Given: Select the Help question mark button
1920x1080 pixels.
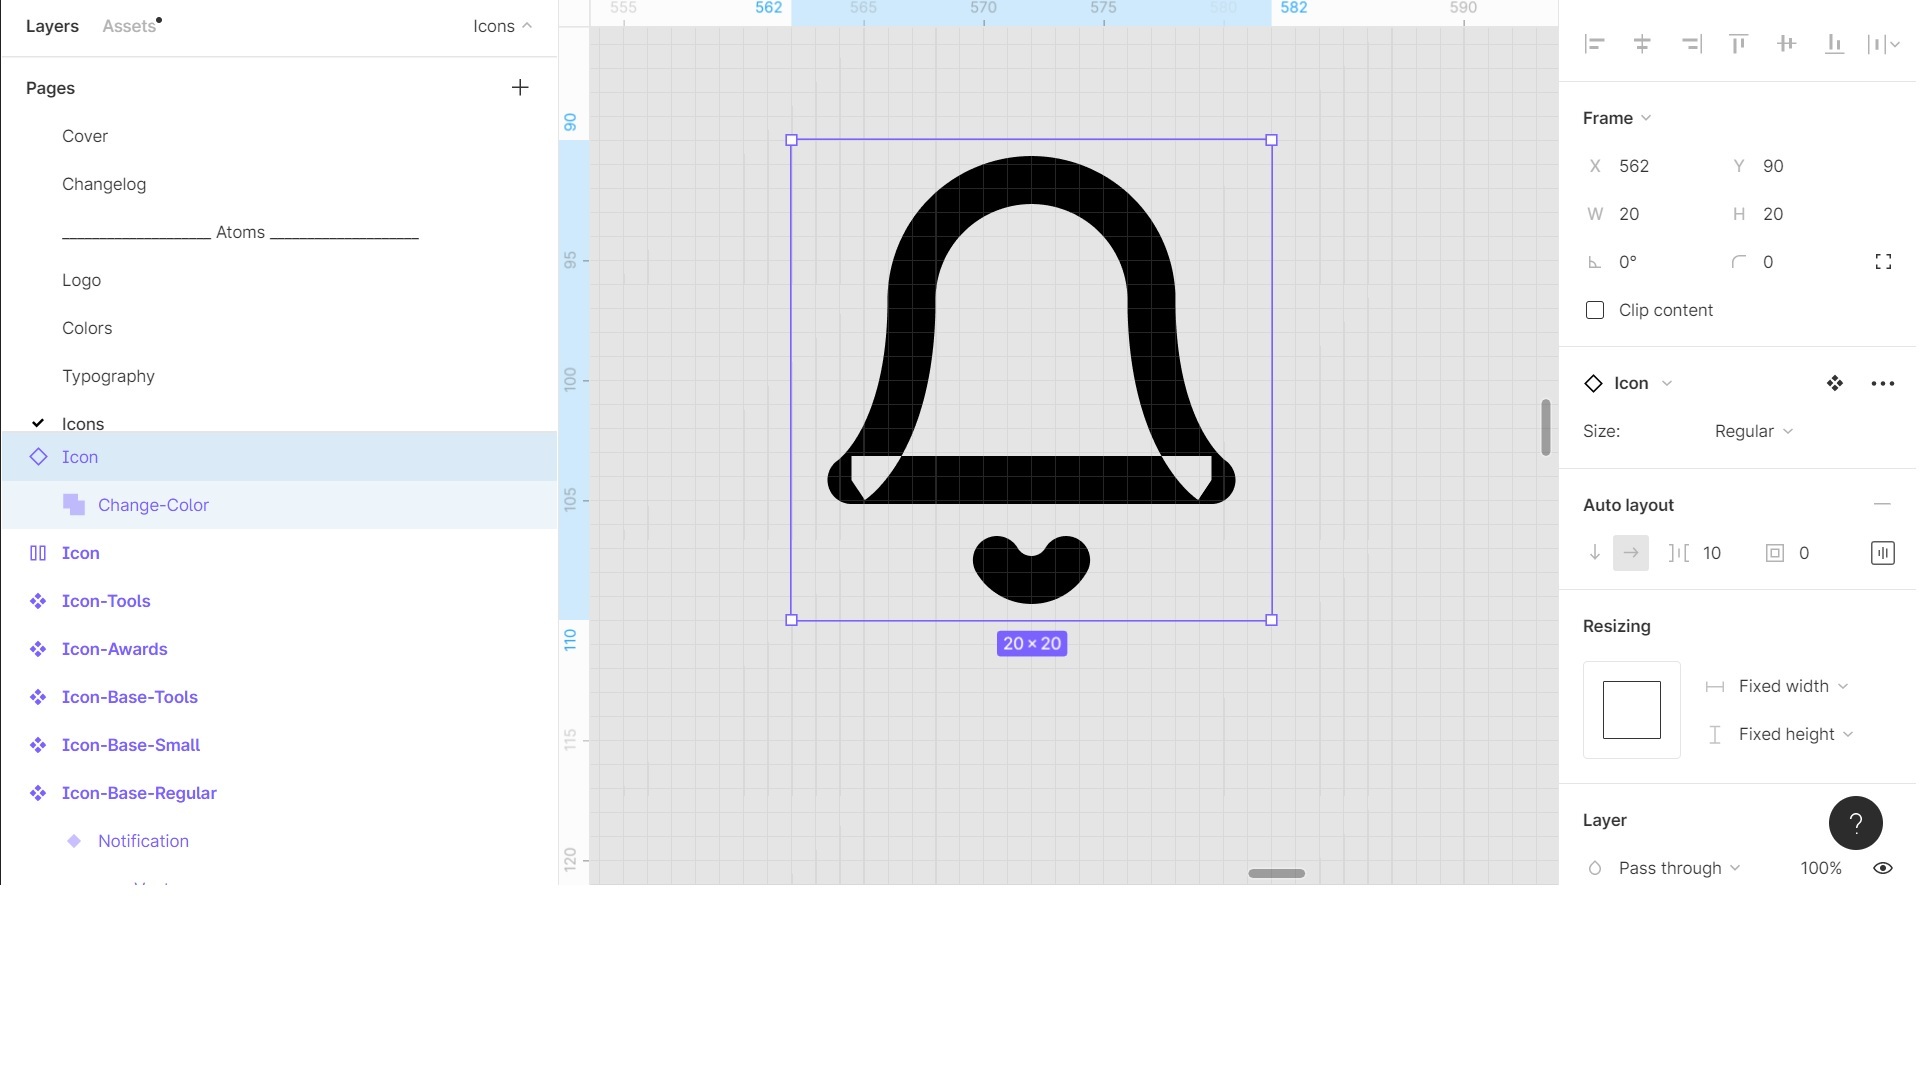Looking at the screenshot, I should coord(1855,823).
